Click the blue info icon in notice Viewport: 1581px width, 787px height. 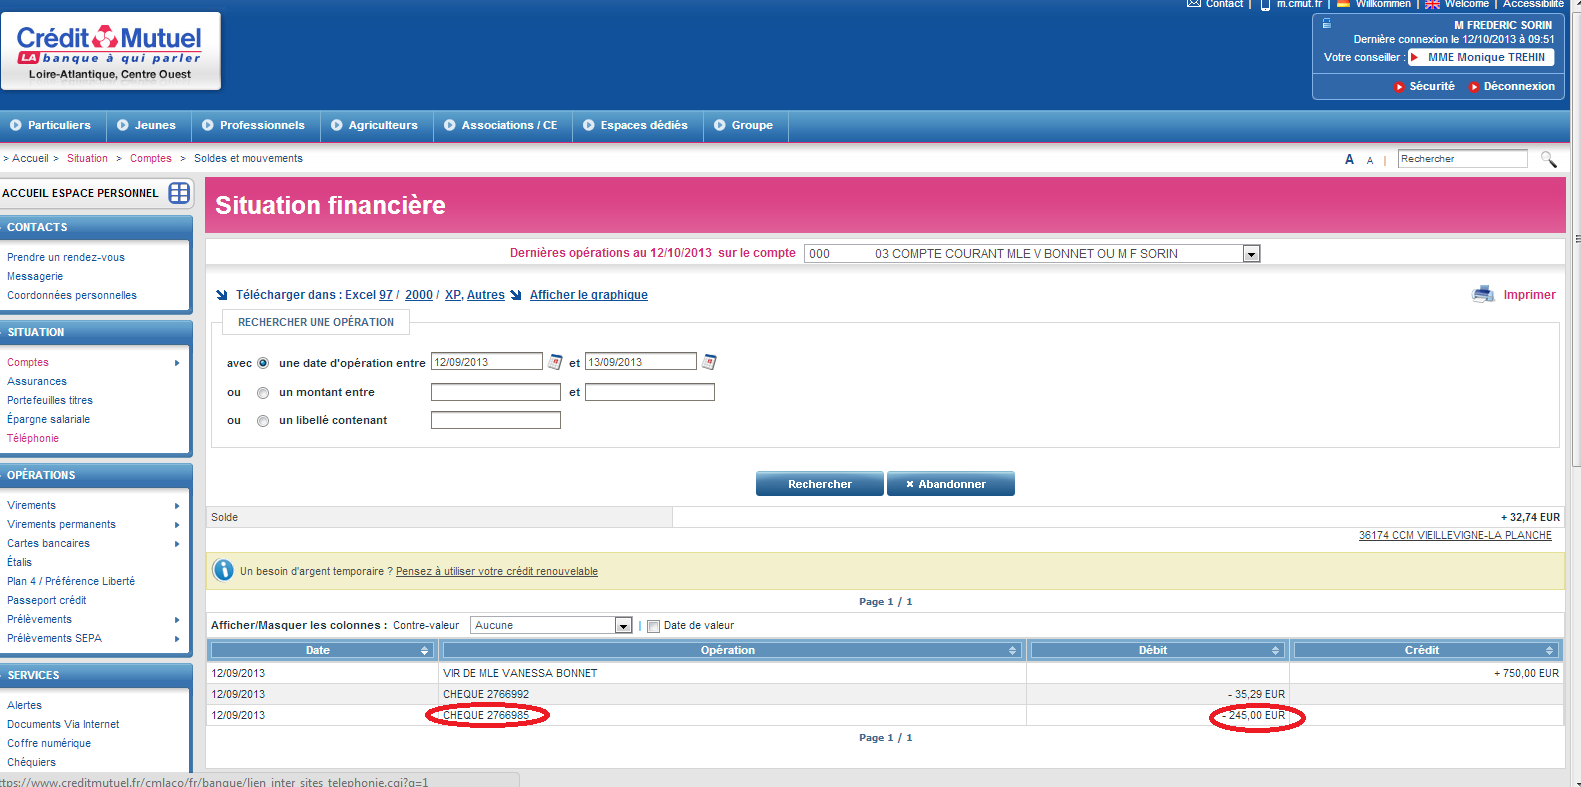coord(223,571)
